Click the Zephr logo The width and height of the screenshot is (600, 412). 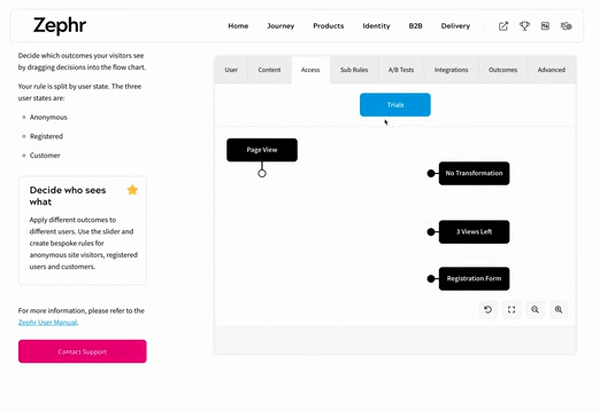(x=59, y=26)
